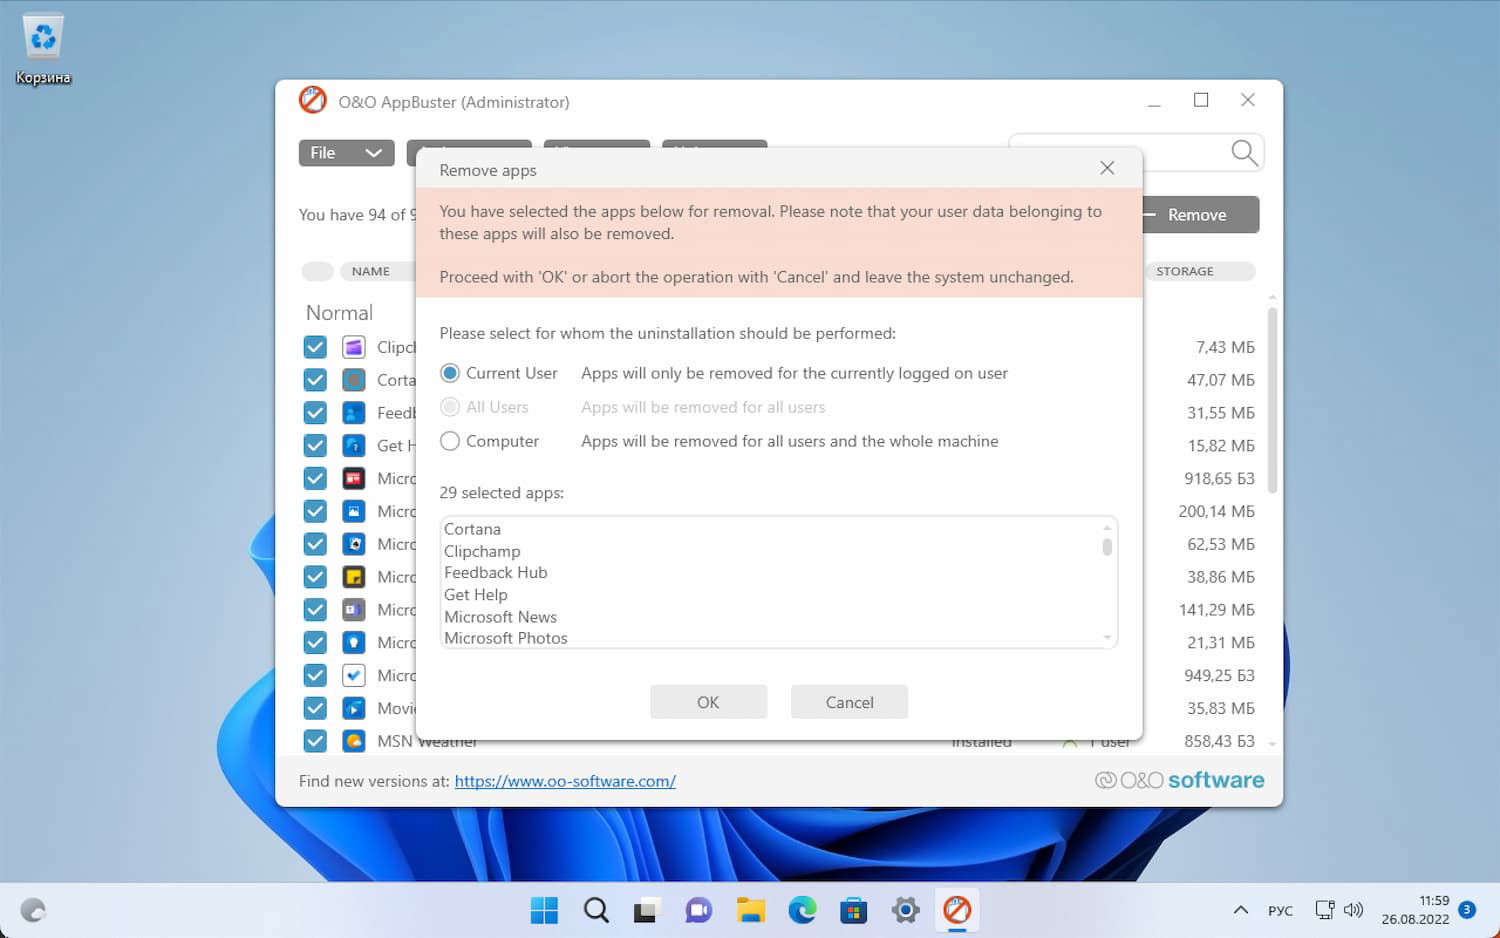Open File Explorer from the taskbar
Viewport: 1500px width, 938px height.
tap(750, 910)
